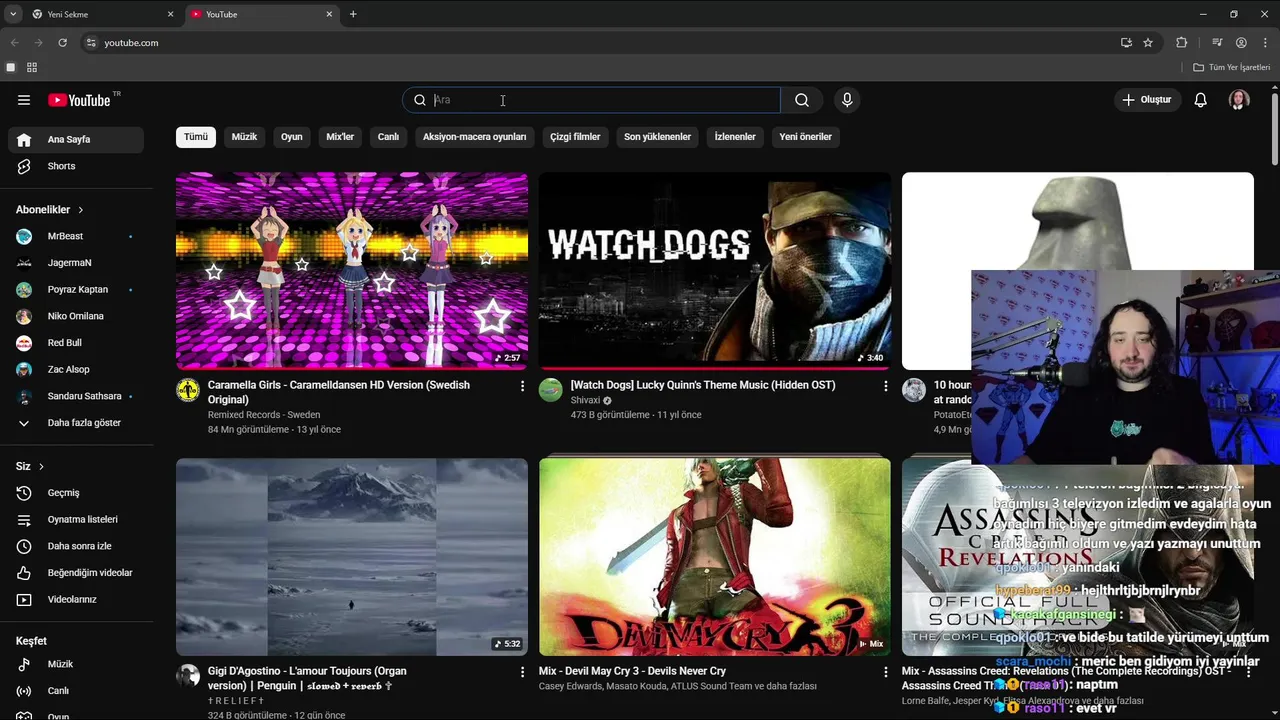Select the Son yüklenenler chip
The image size is (1280, 720).
tap(657, 137)
